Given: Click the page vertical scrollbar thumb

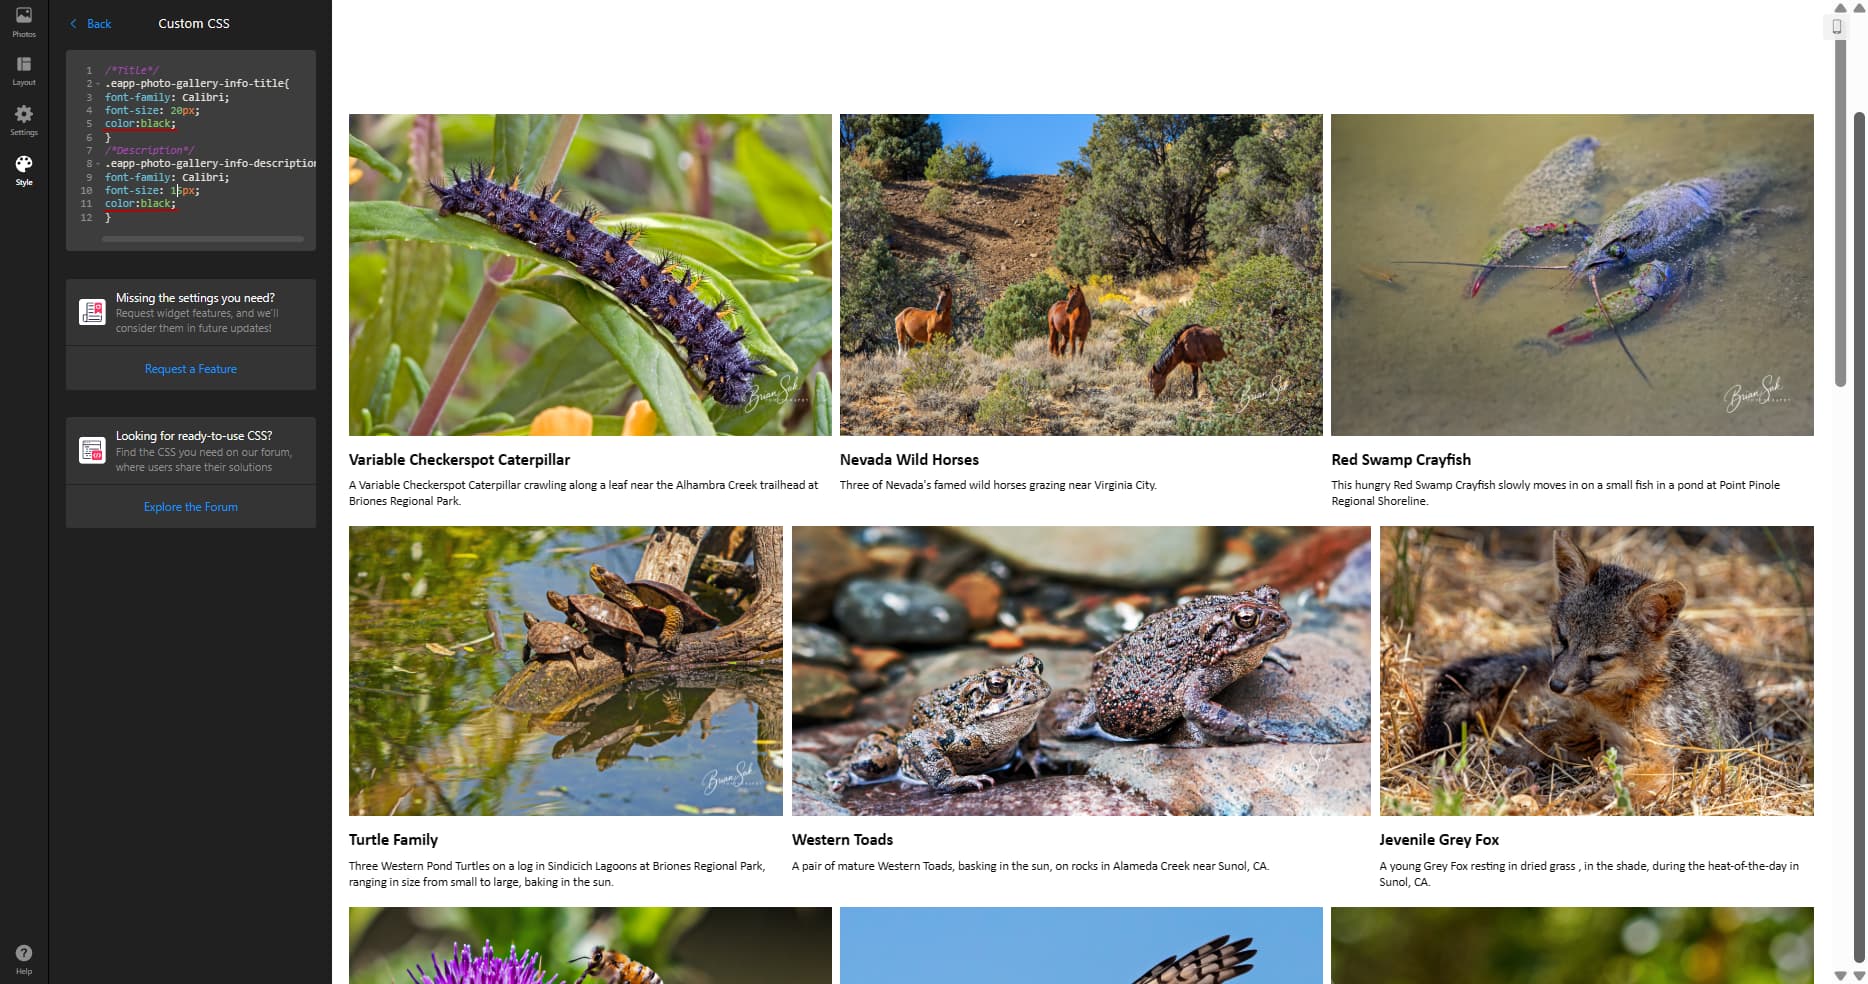Looking at the screenshot, I should pos(1841,214).
